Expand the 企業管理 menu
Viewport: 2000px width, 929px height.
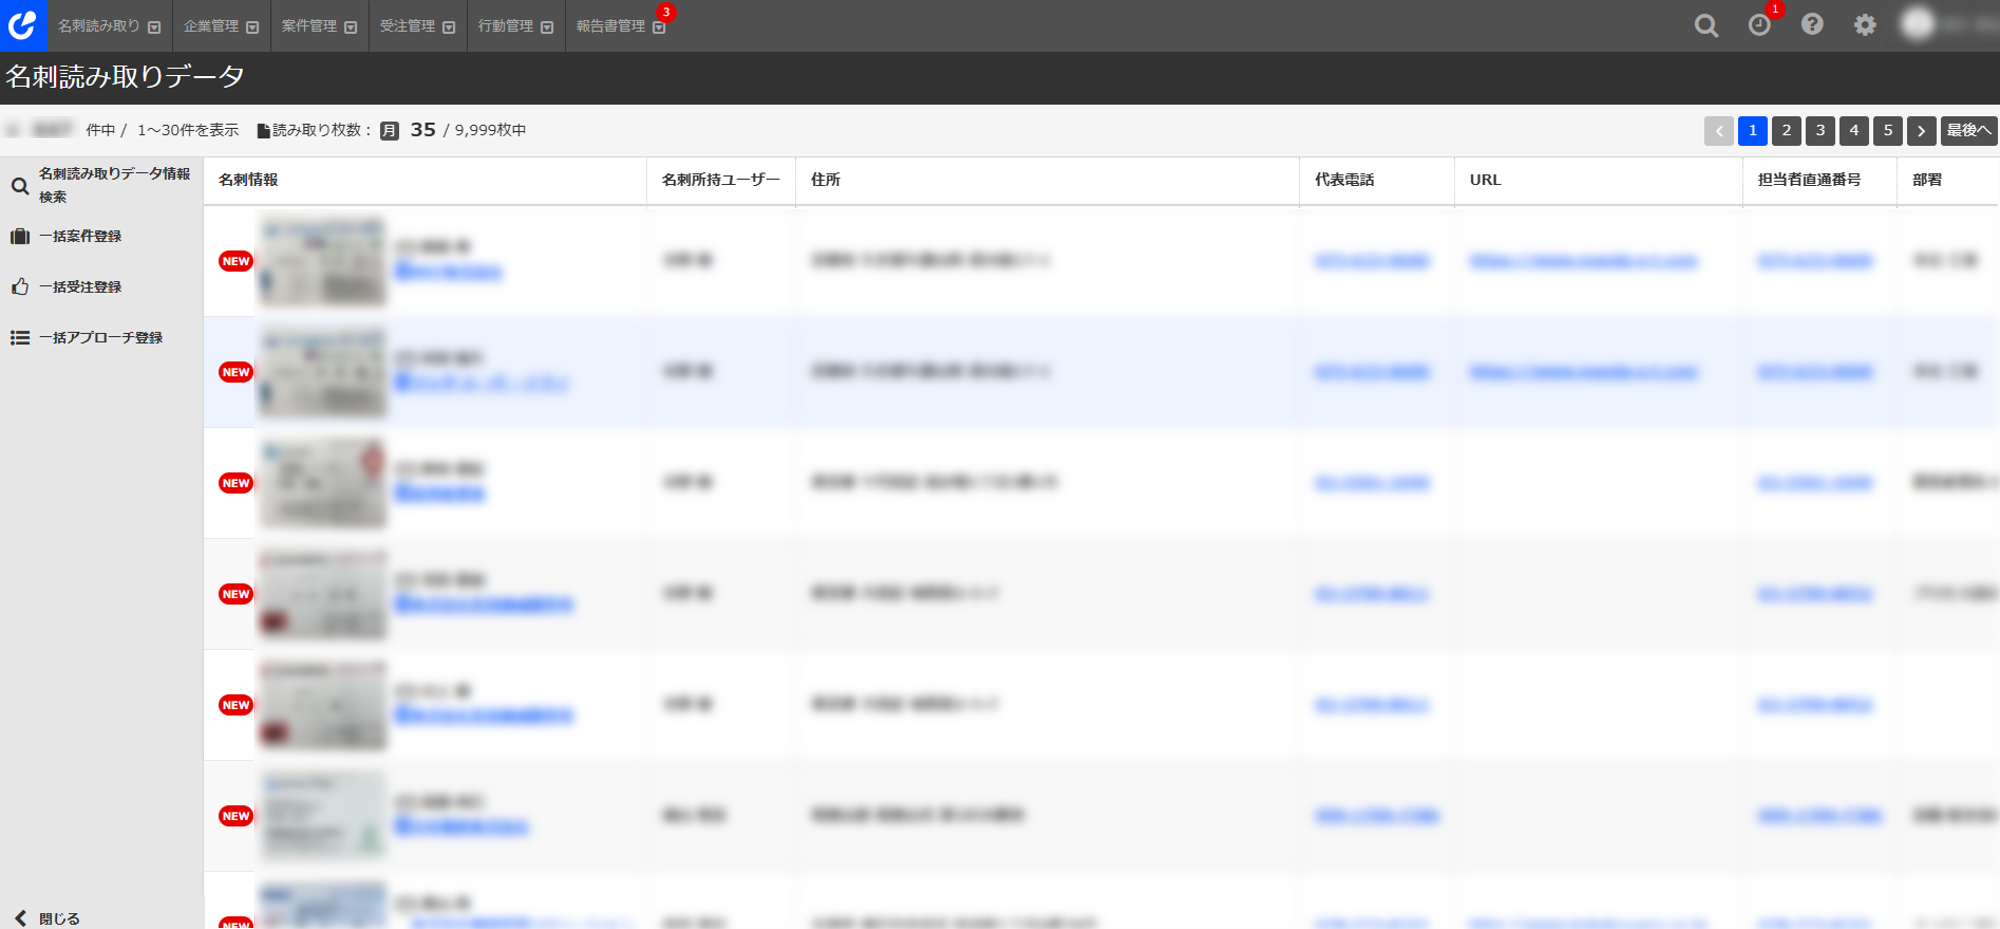[x=221, y=26]
